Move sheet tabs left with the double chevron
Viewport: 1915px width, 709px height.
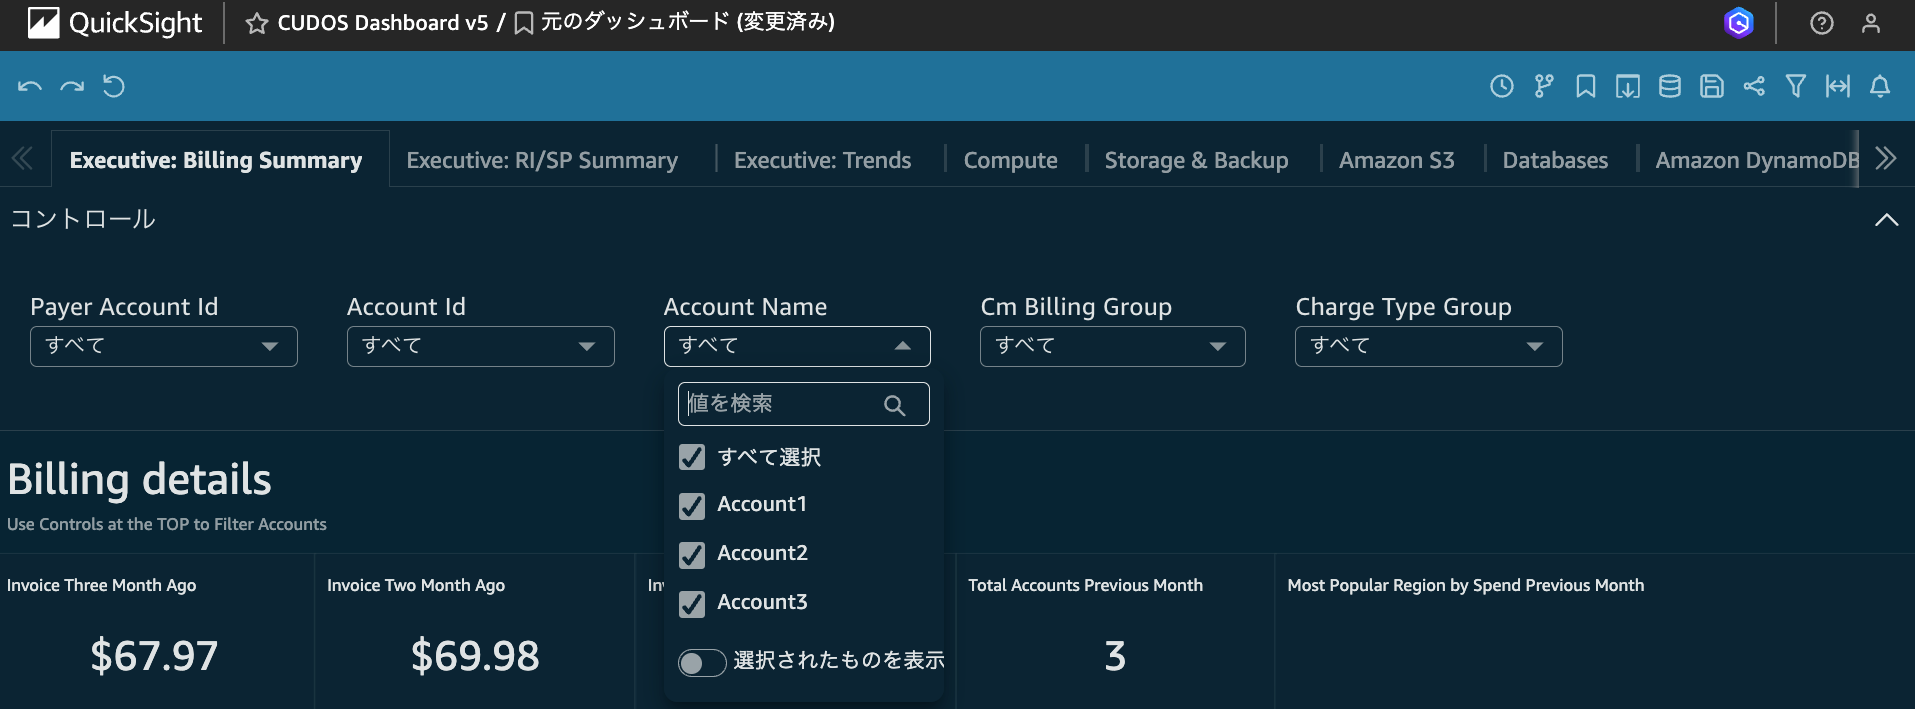point(22,158)
